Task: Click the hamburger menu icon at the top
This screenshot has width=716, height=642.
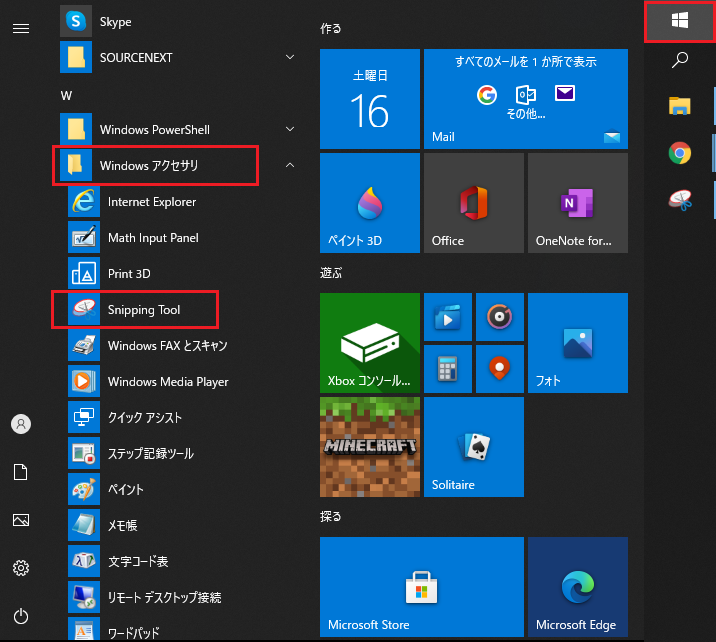Action: [x=21, y=29]
